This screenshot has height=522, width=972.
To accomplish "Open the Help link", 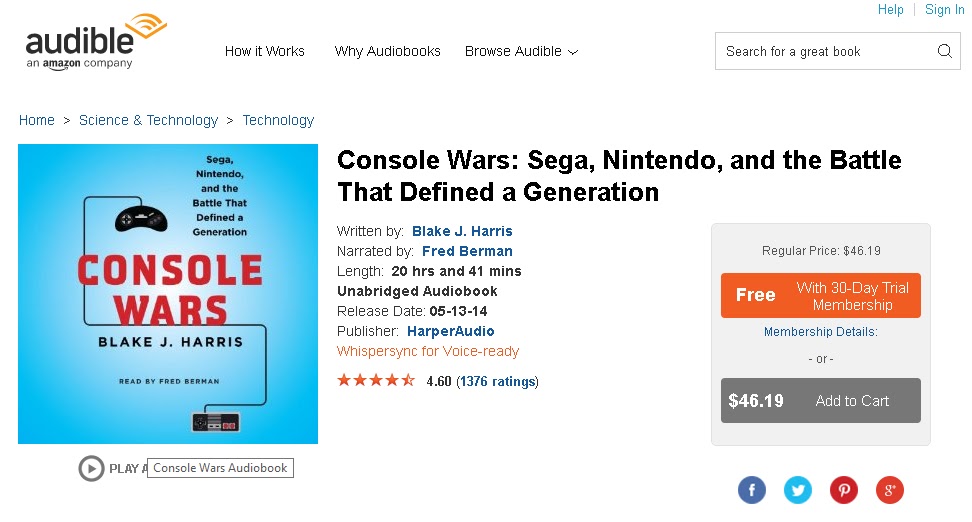I will coord(890,10).
